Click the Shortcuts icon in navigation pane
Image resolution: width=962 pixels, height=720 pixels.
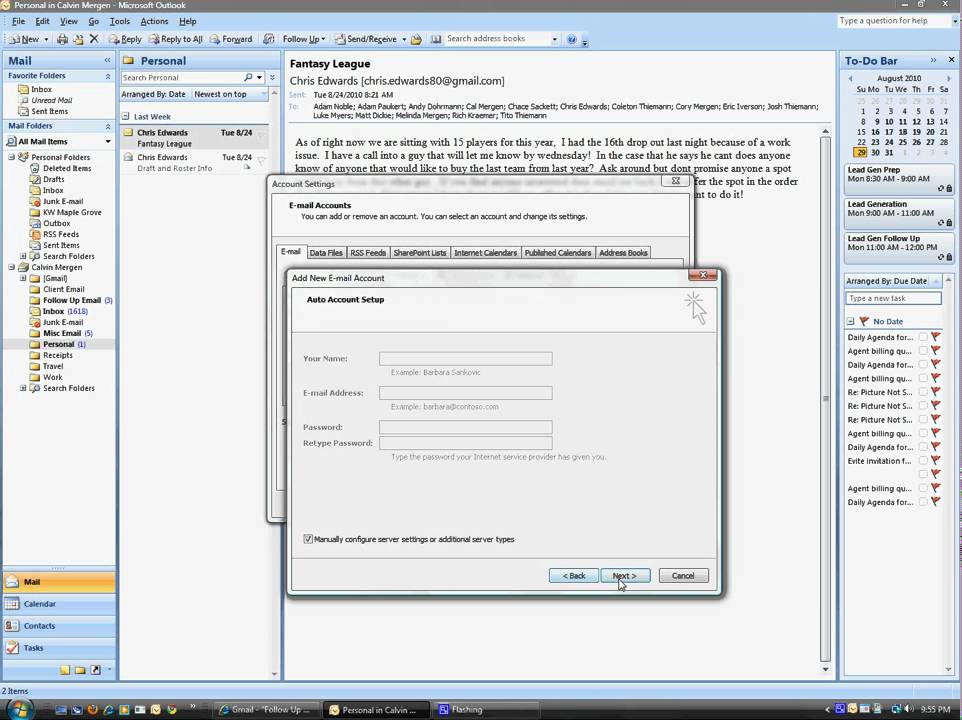pos(96,670)
